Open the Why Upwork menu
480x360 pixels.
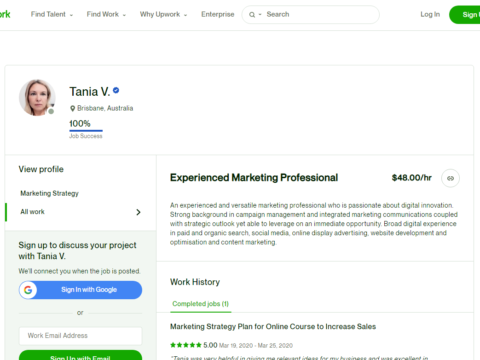coord(163,14)
